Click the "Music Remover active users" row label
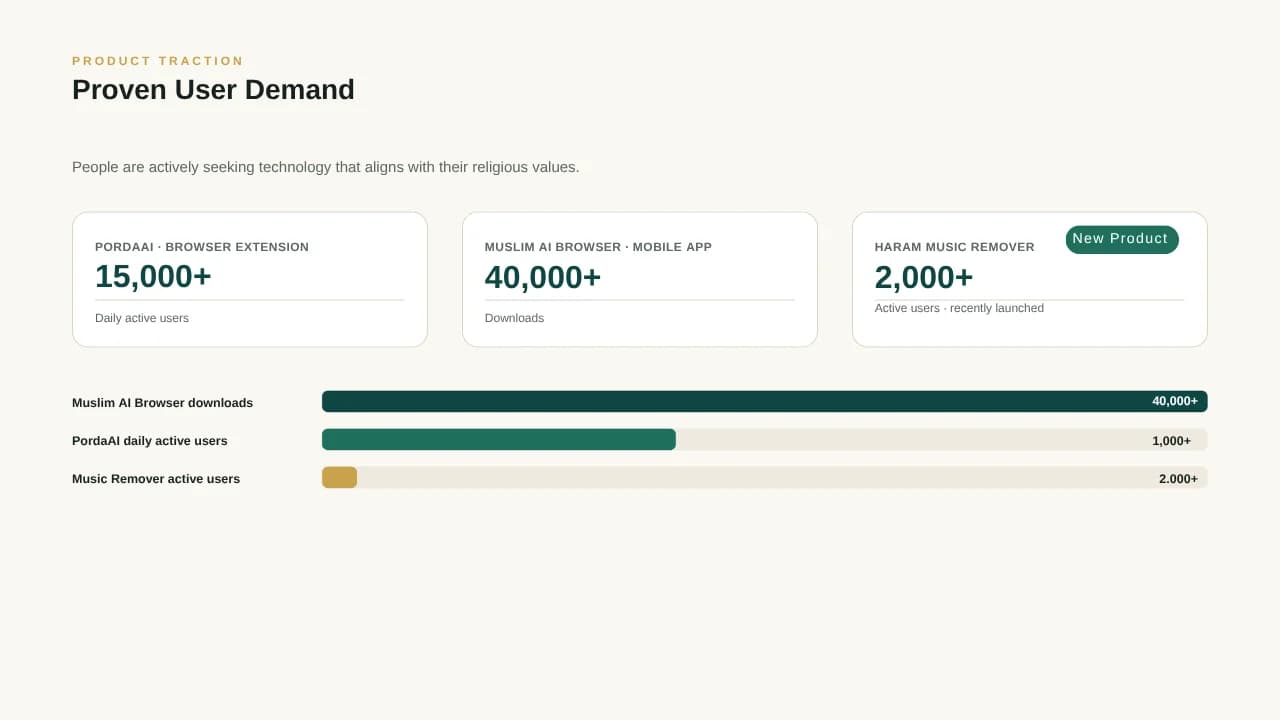This screenshot has width=1280, height=720. (x=156, y=479)
